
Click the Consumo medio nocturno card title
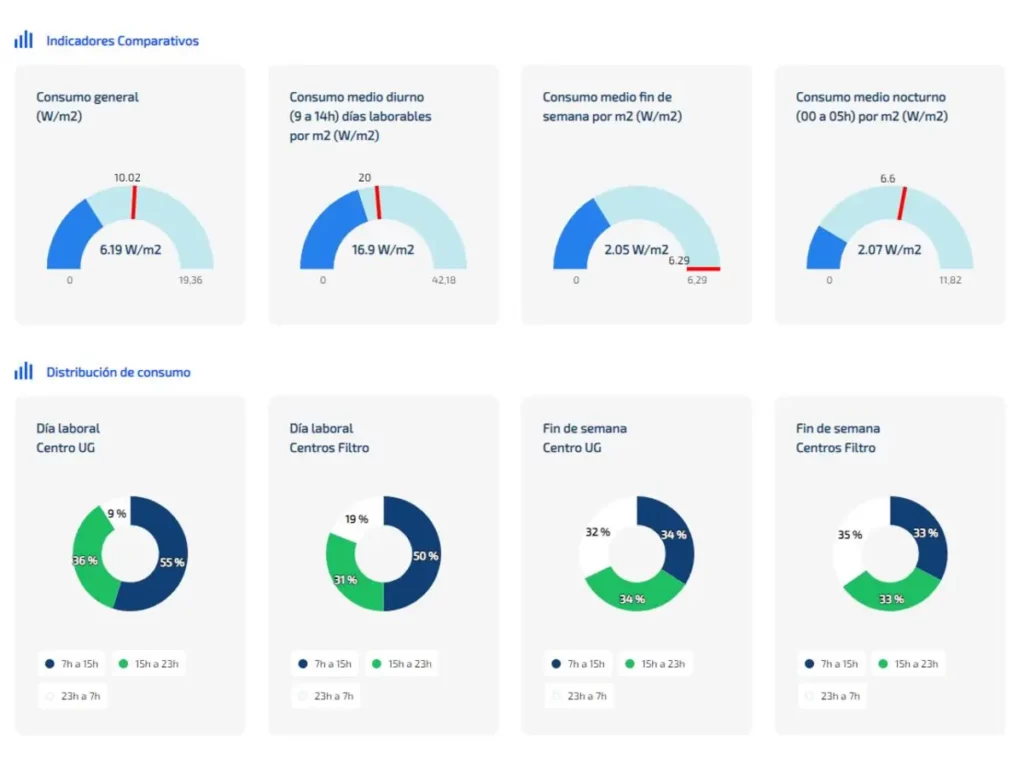point(871,106)
